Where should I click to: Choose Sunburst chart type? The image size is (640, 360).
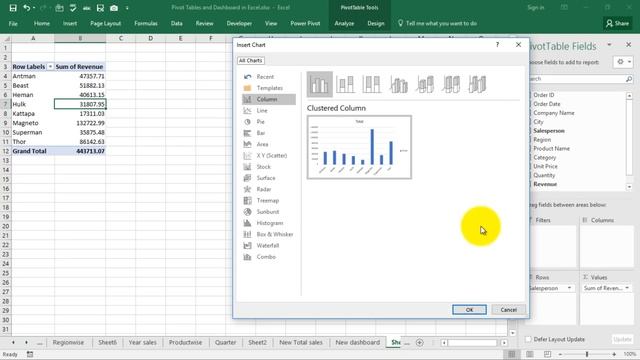[269, 211]
